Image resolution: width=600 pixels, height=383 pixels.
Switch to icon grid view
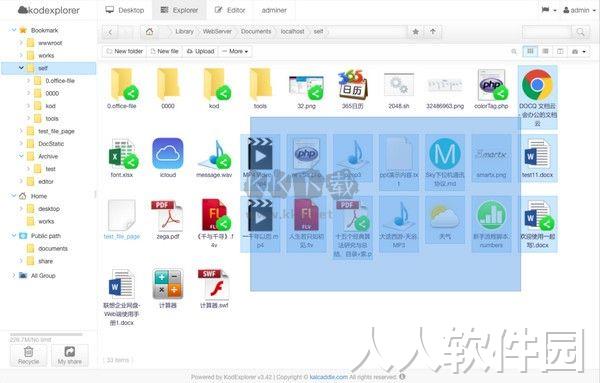coord(530,51)
